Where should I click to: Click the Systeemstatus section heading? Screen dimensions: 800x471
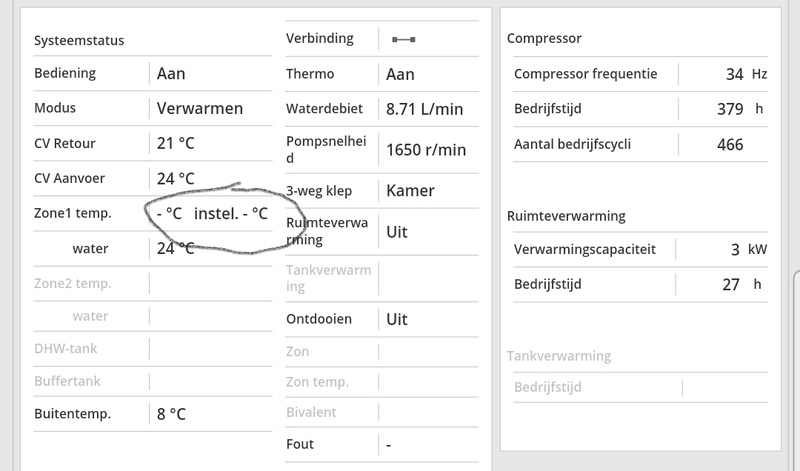pos(78,41)
